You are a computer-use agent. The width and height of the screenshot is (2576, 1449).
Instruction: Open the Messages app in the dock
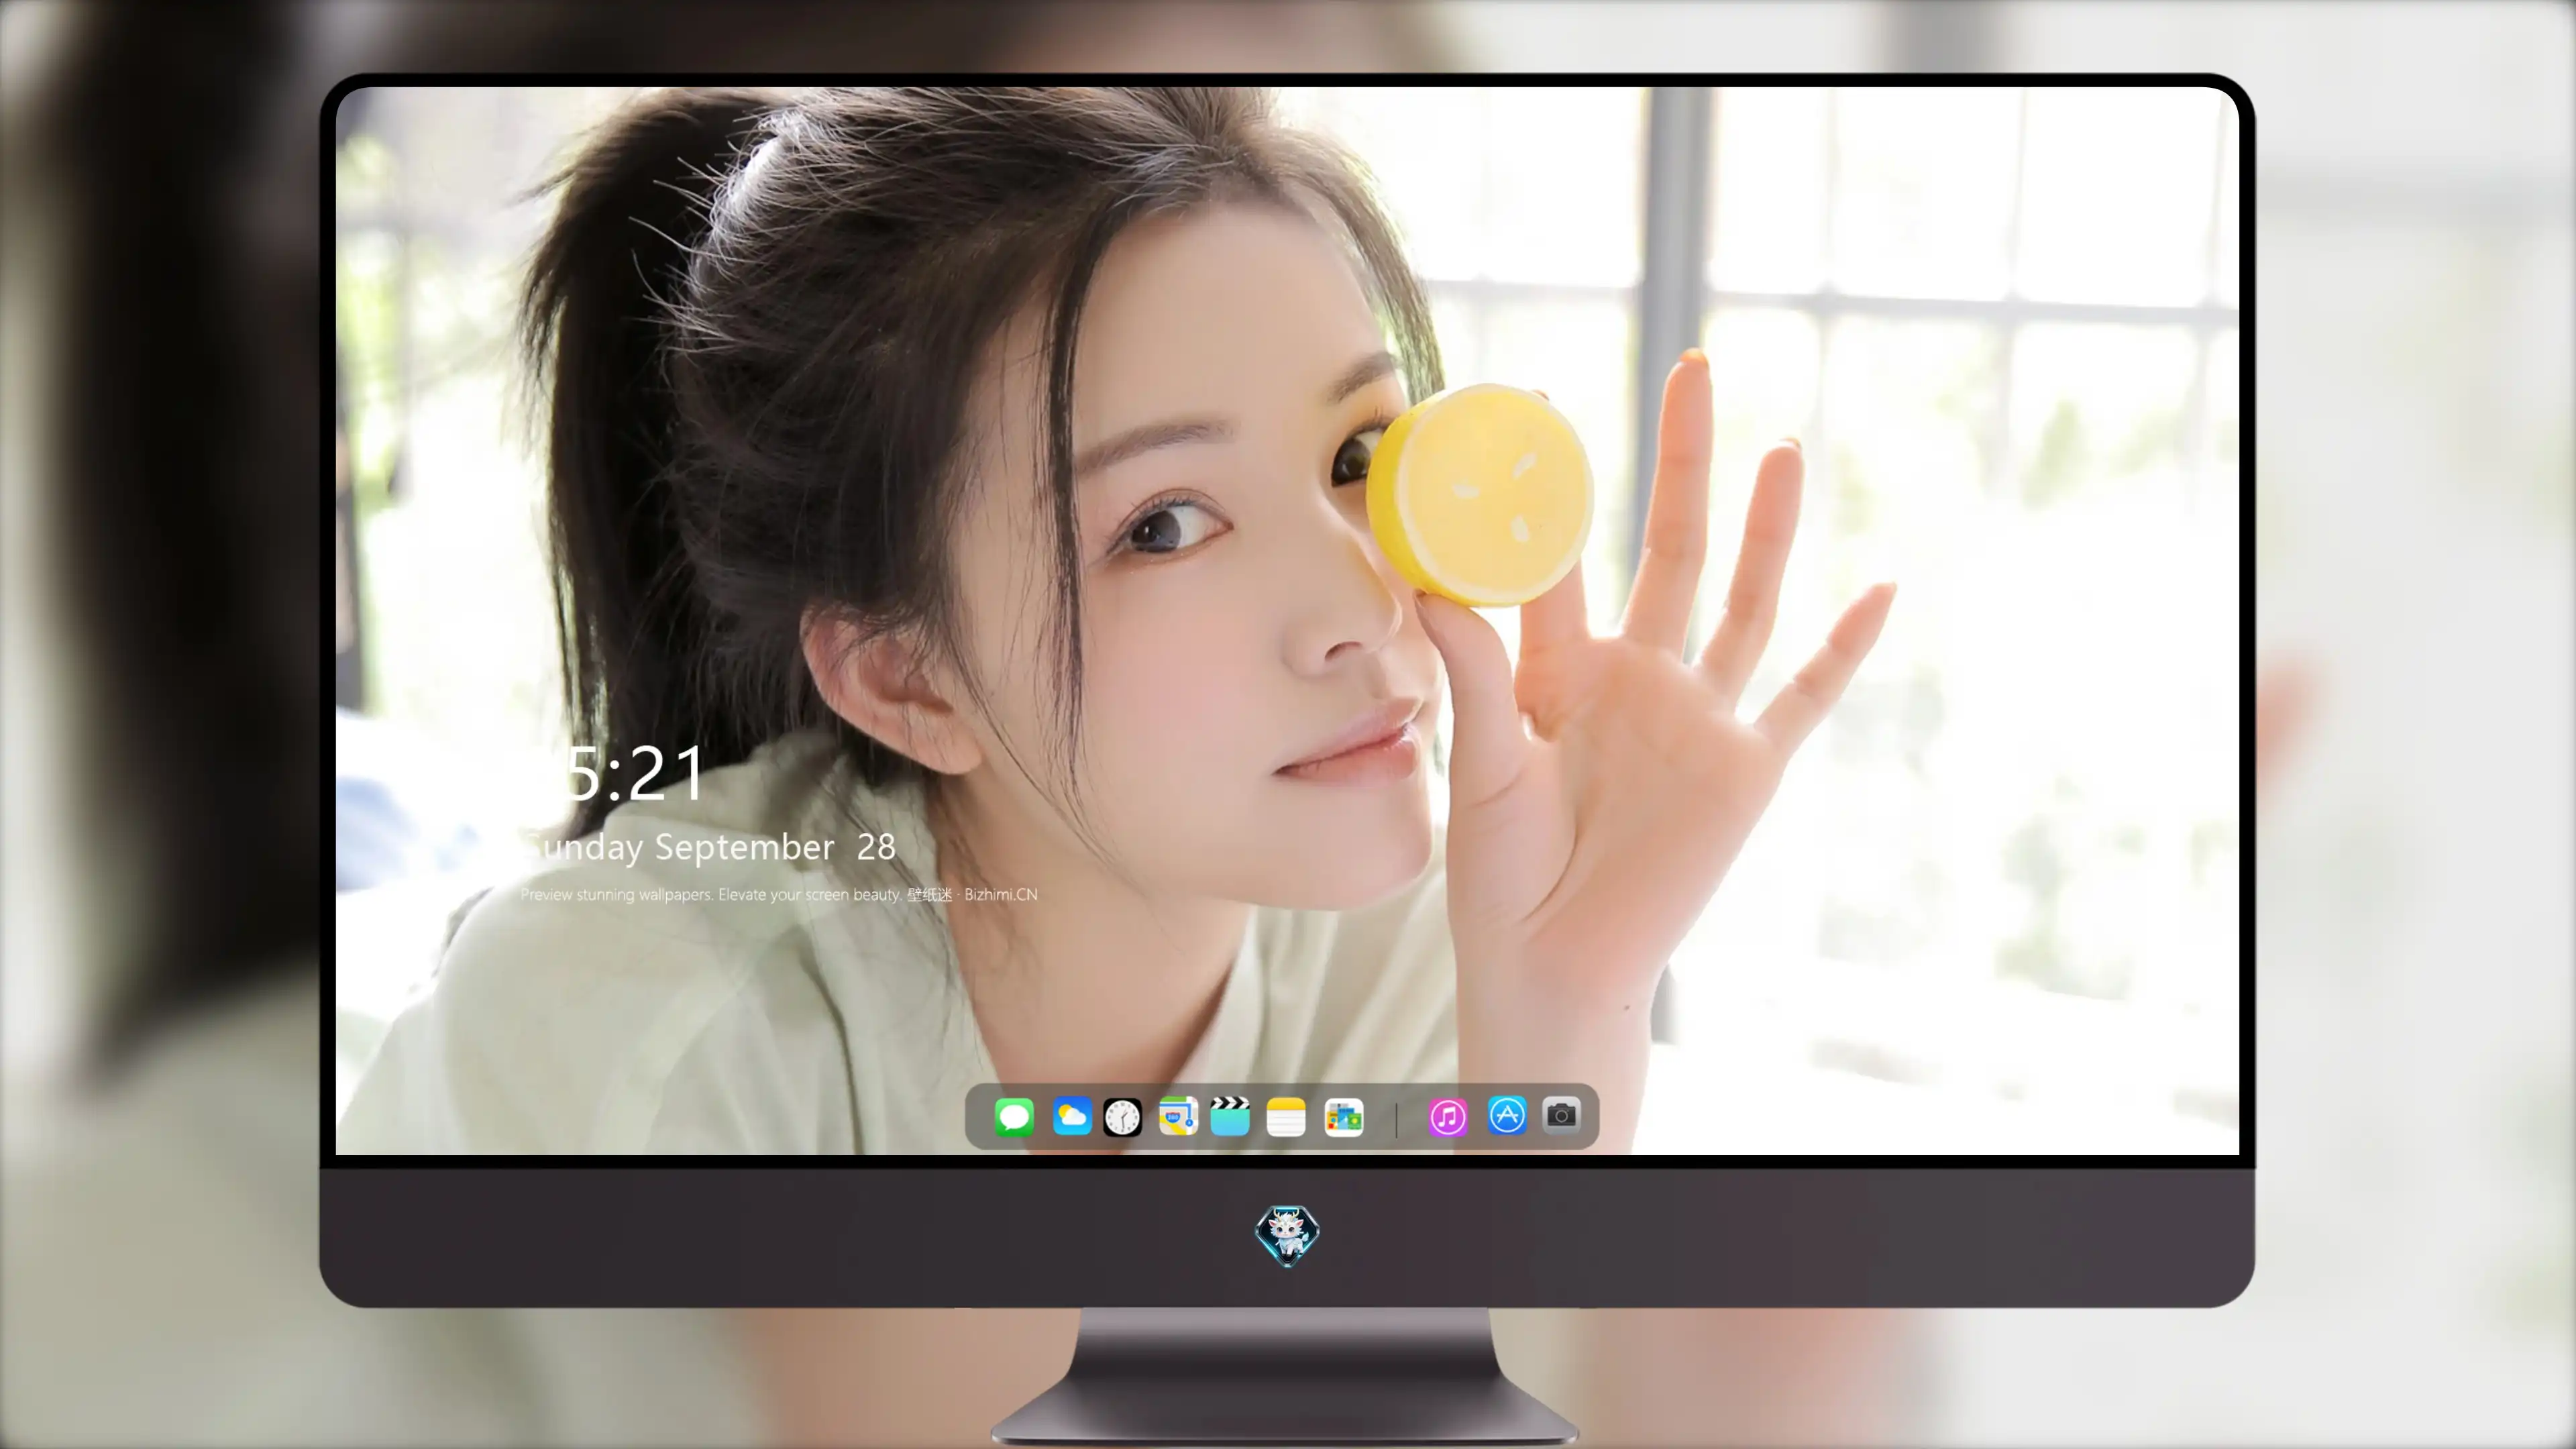point(1014,1116)
